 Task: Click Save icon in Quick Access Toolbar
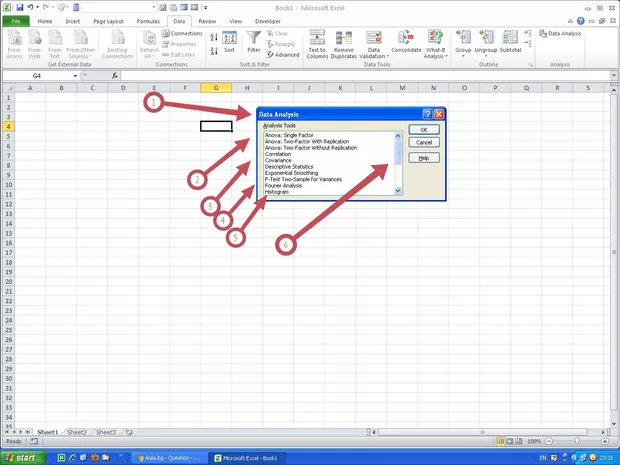(19, 8)
